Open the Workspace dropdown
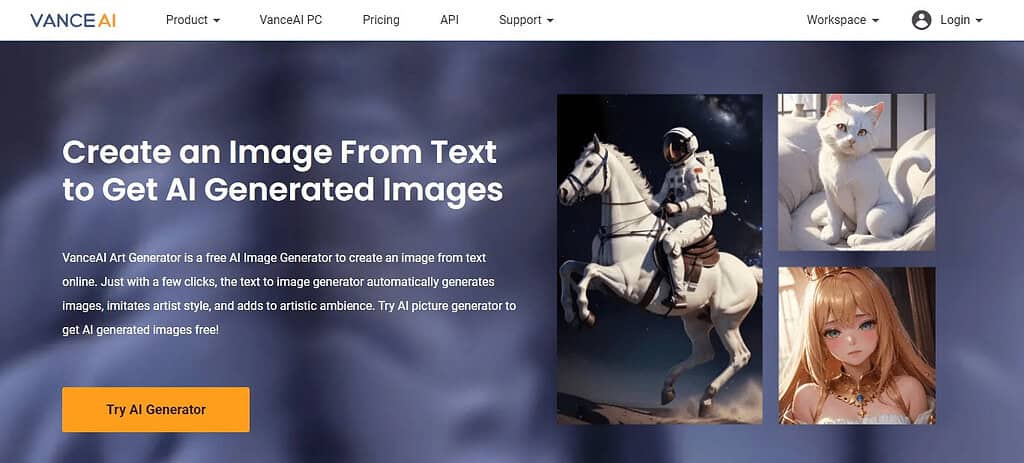 [x=842, y=20]
